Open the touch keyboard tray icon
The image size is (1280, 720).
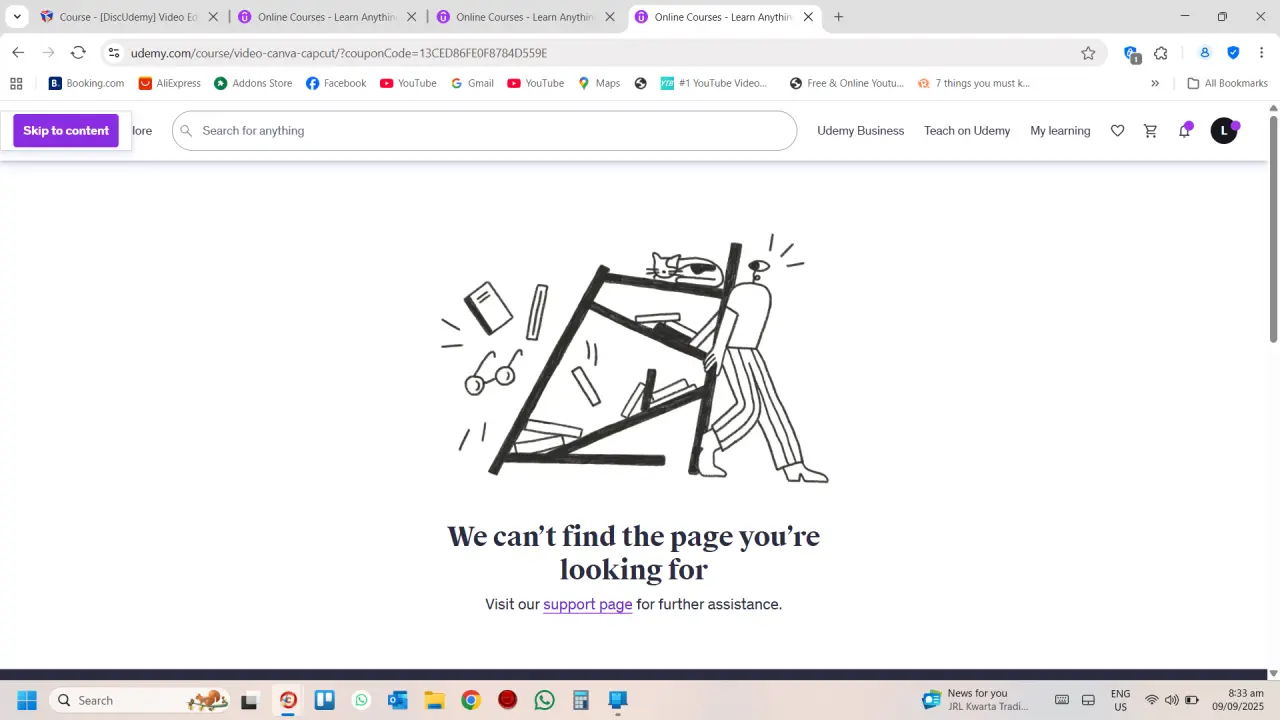[x=1062, y=700]
